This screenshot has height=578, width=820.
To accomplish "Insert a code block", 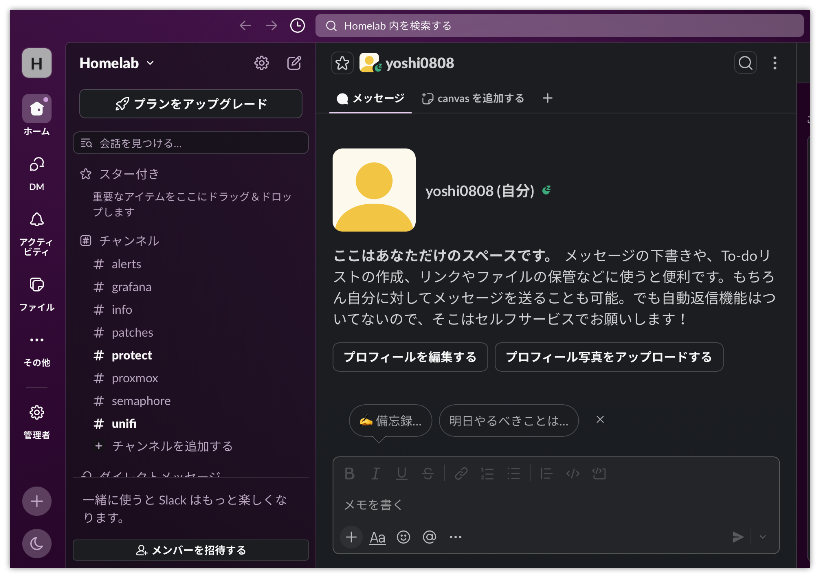I will [x=599, y=474].
